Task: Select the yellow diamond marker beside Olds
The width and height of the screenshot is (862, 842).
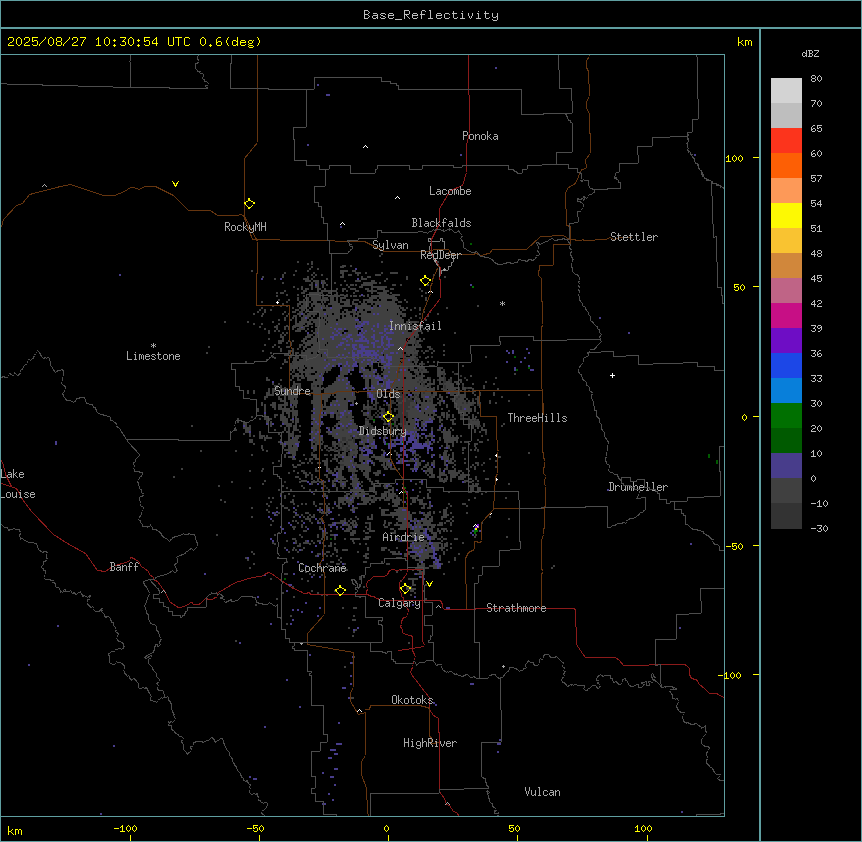Action: click(388, 417)
